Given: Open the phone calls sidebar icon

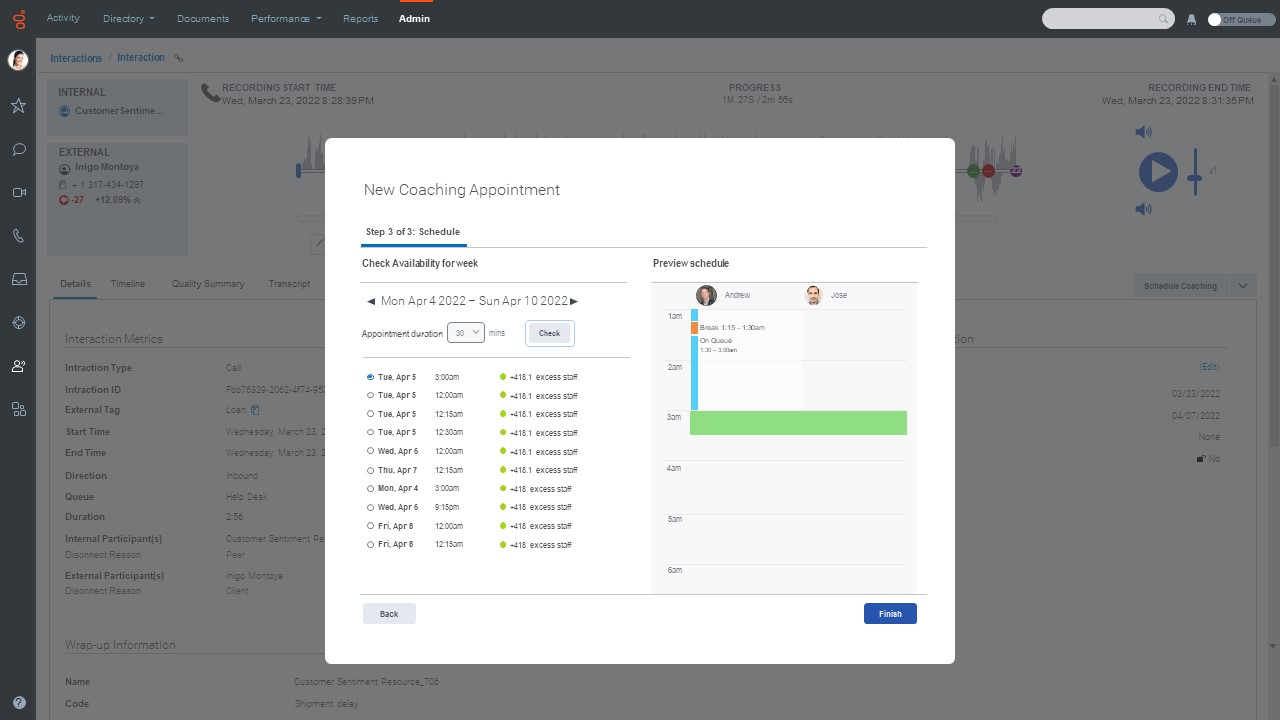Looking at the screenshot, I should [x=18, y=236].
